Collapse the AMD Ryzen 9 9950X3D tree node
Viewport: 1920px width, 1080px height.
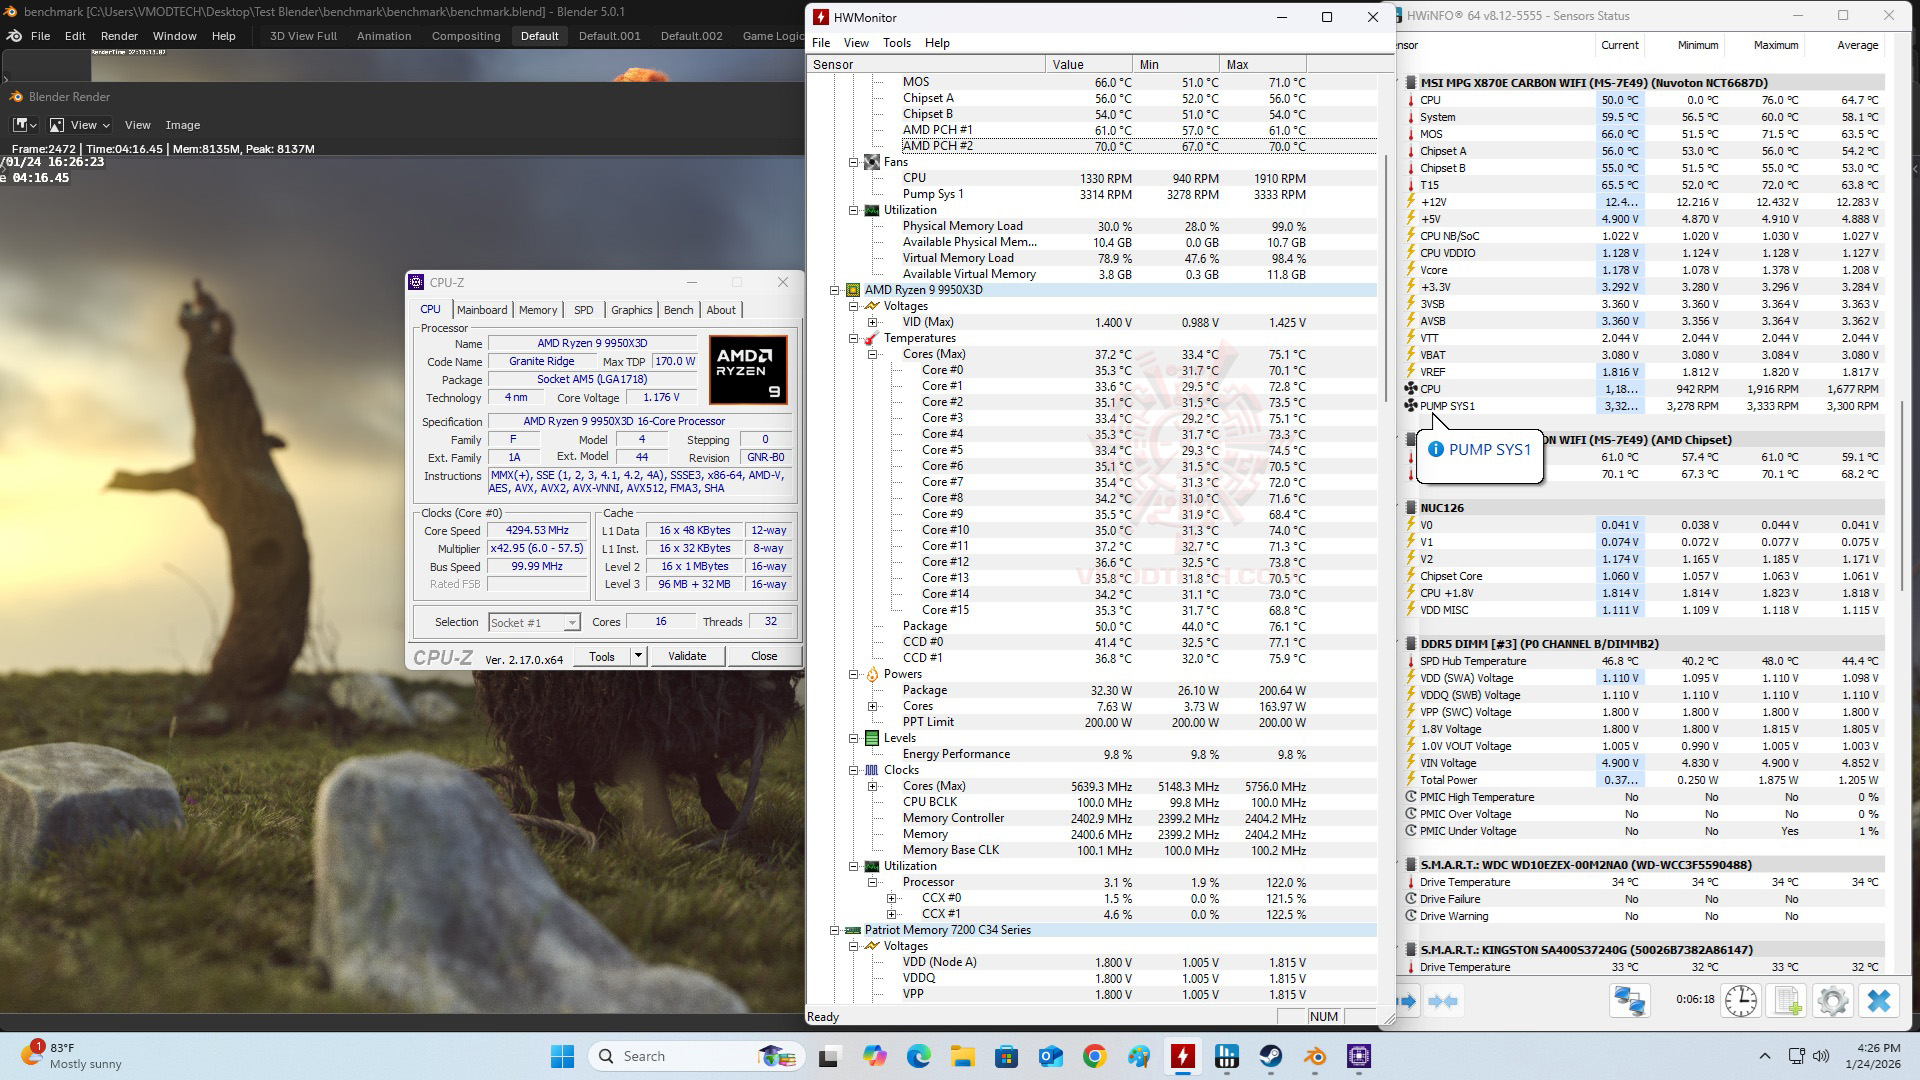point(835,290)
